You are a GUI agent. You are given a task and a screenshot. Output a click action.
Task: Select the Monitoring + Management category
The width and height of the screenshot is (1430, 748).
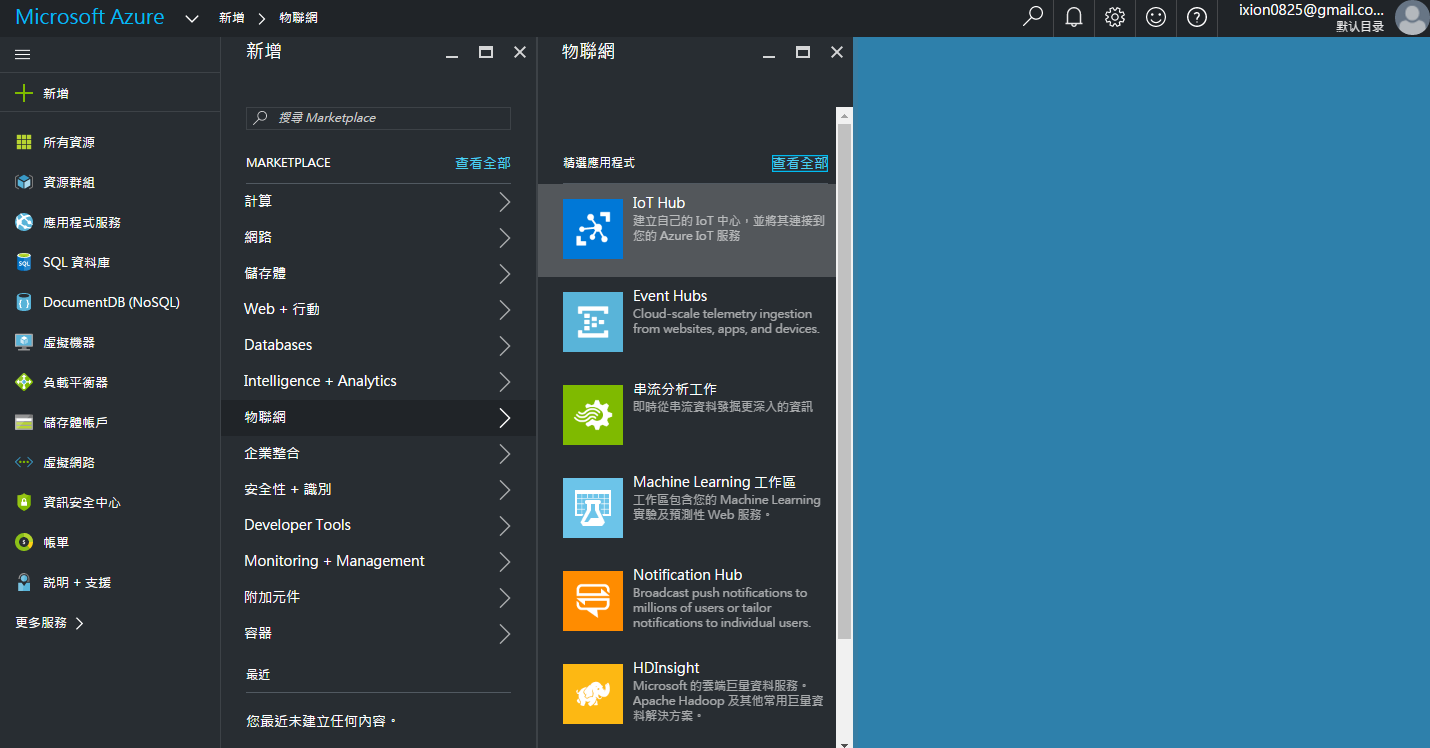point(378,561)
